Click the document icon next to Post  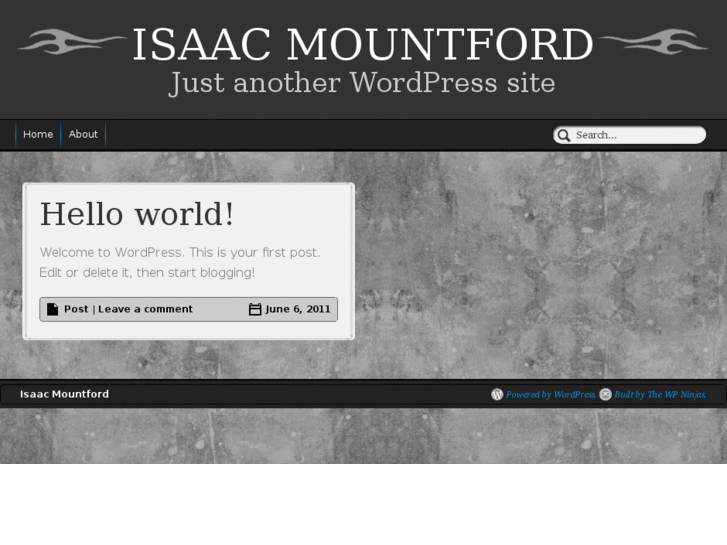[x=53, y=309]
